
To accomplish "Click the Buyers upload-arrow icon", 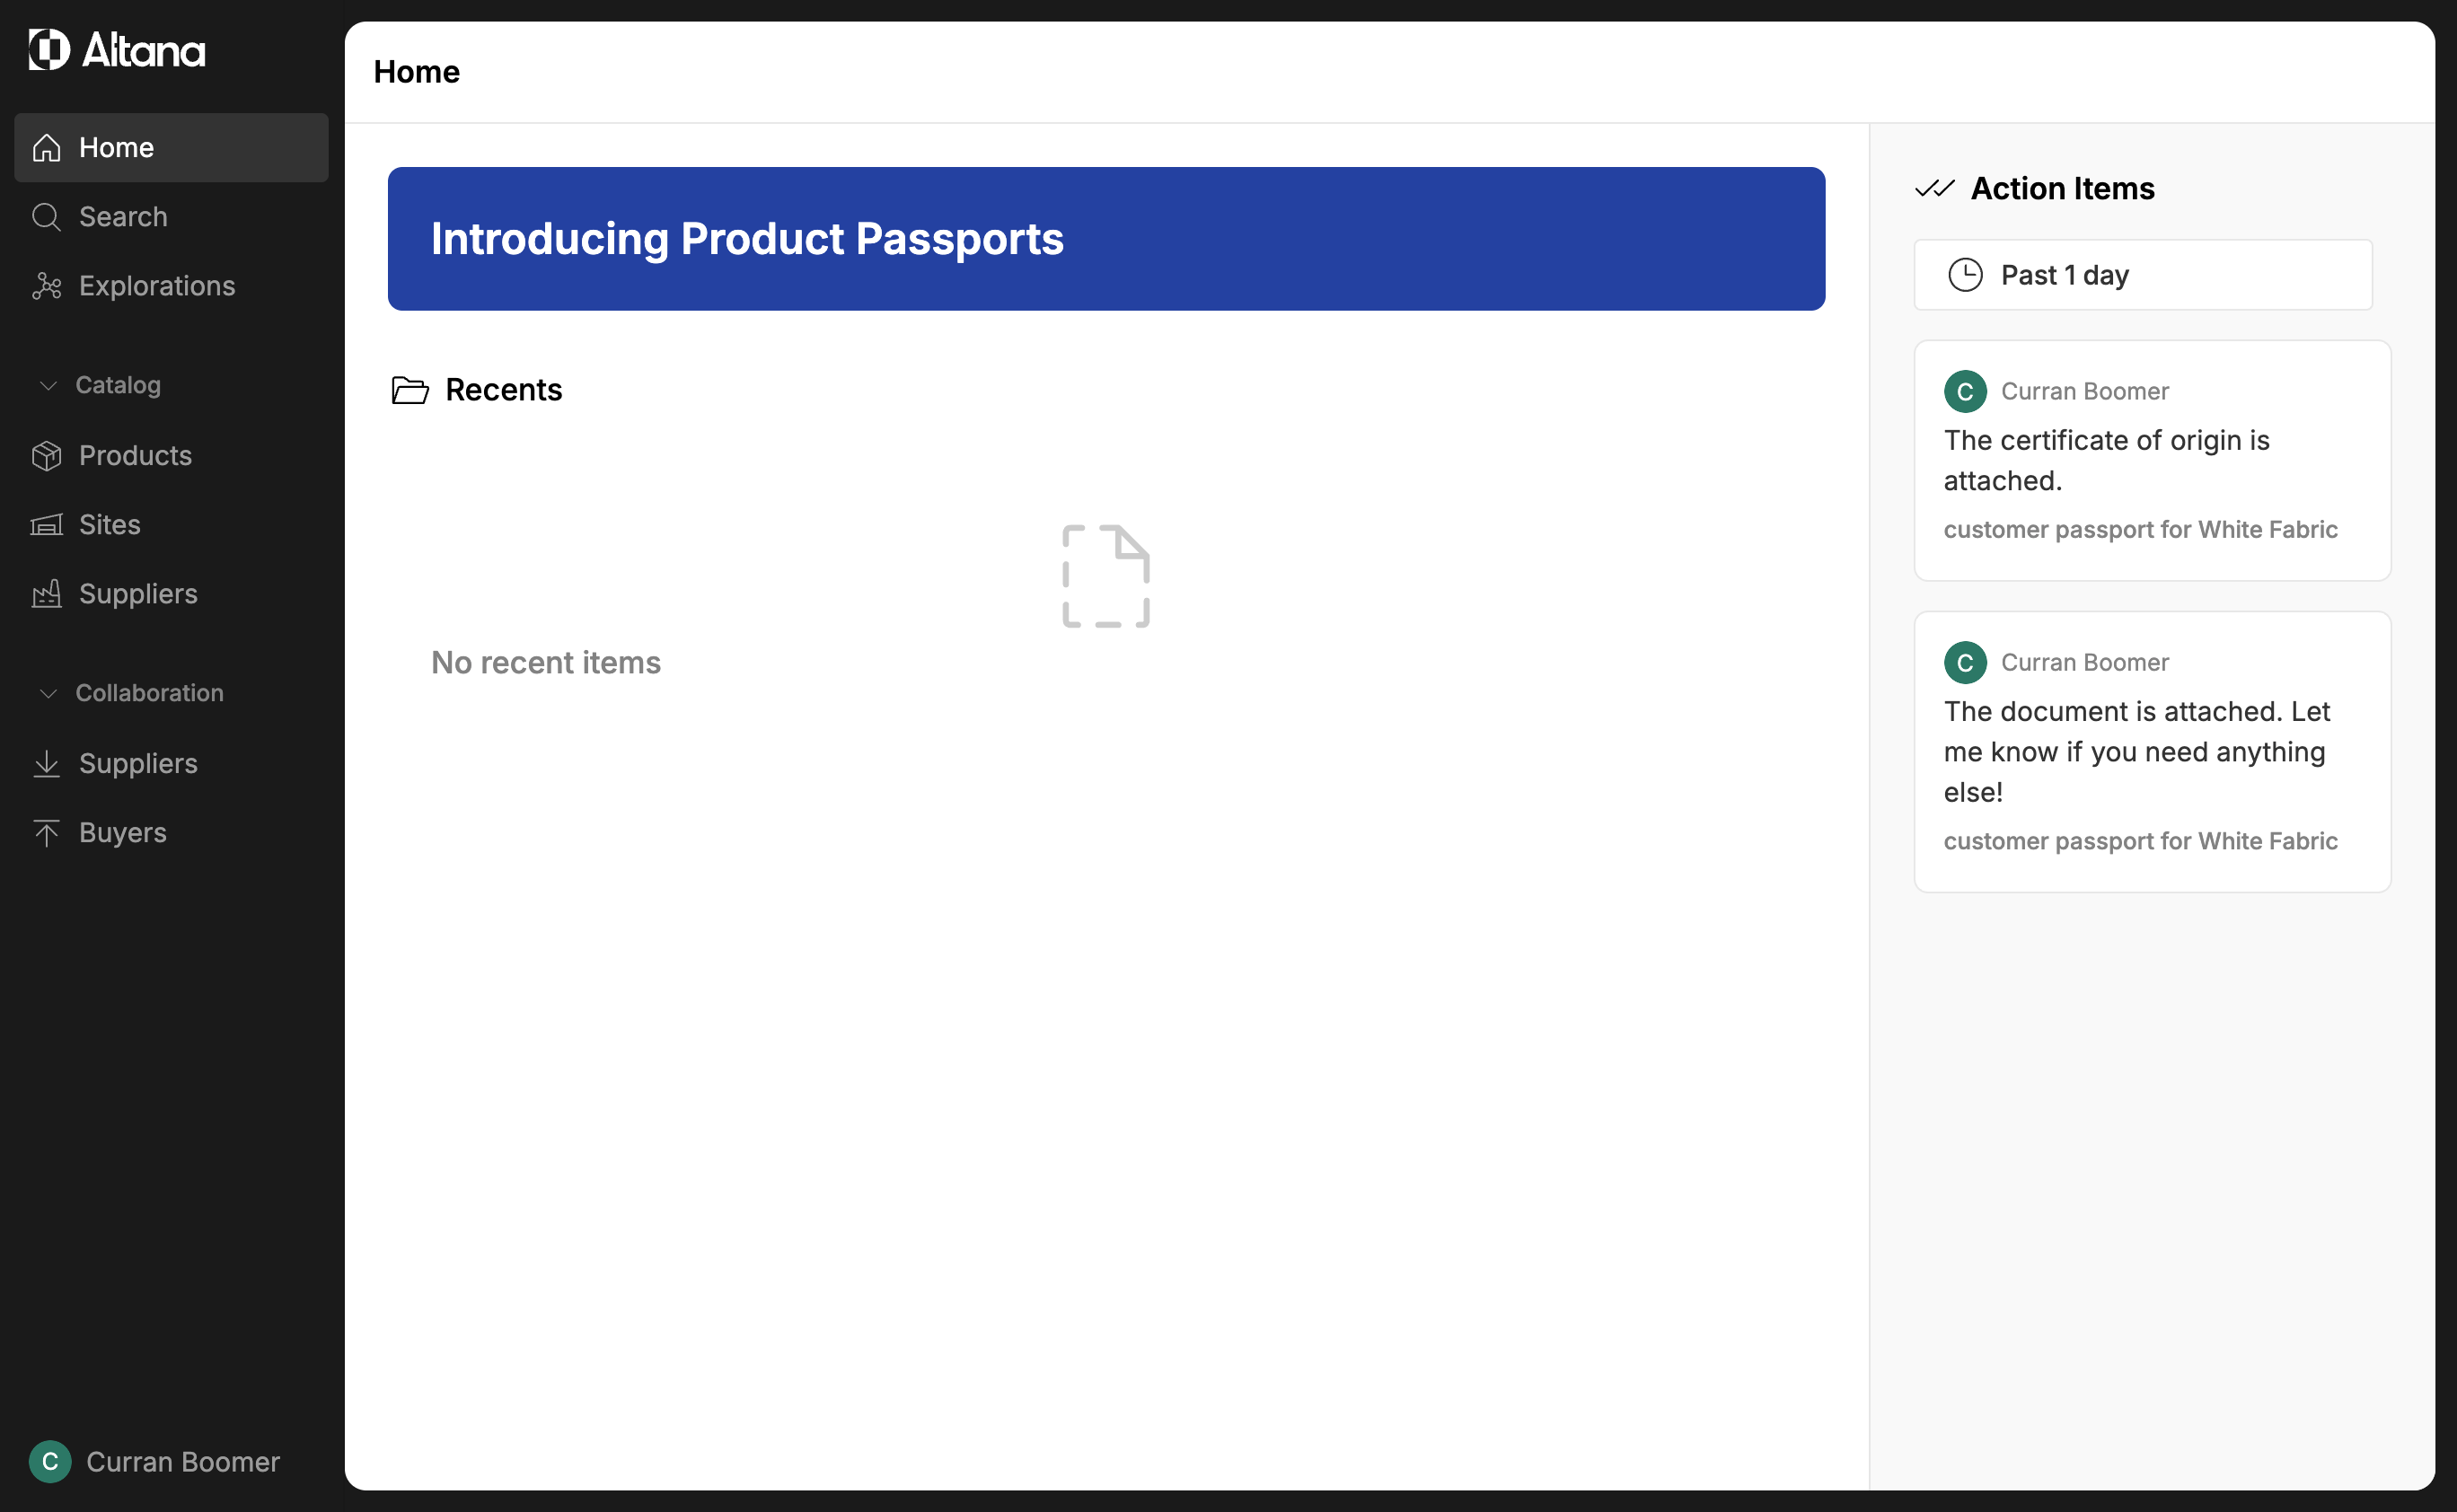I will tap(46, 833).
